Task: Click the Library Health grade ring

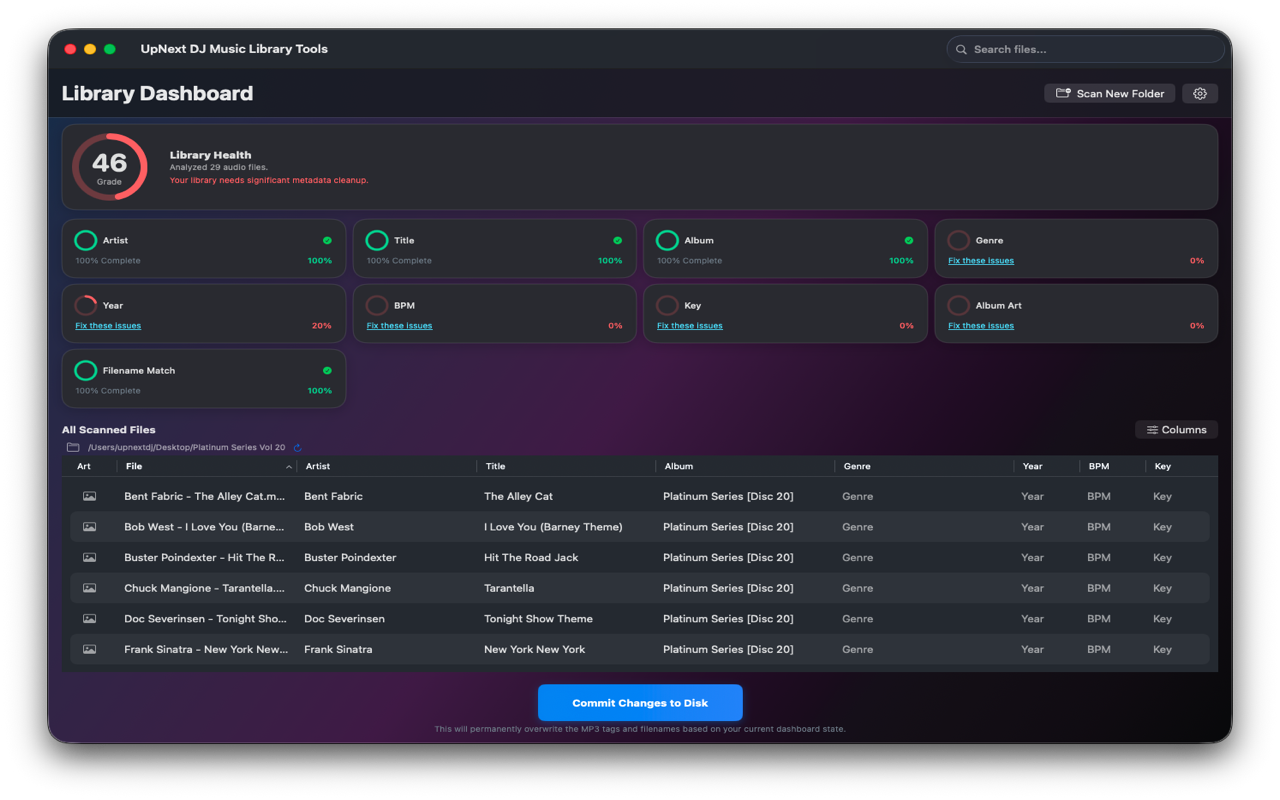Action: [x=109, y=166]
